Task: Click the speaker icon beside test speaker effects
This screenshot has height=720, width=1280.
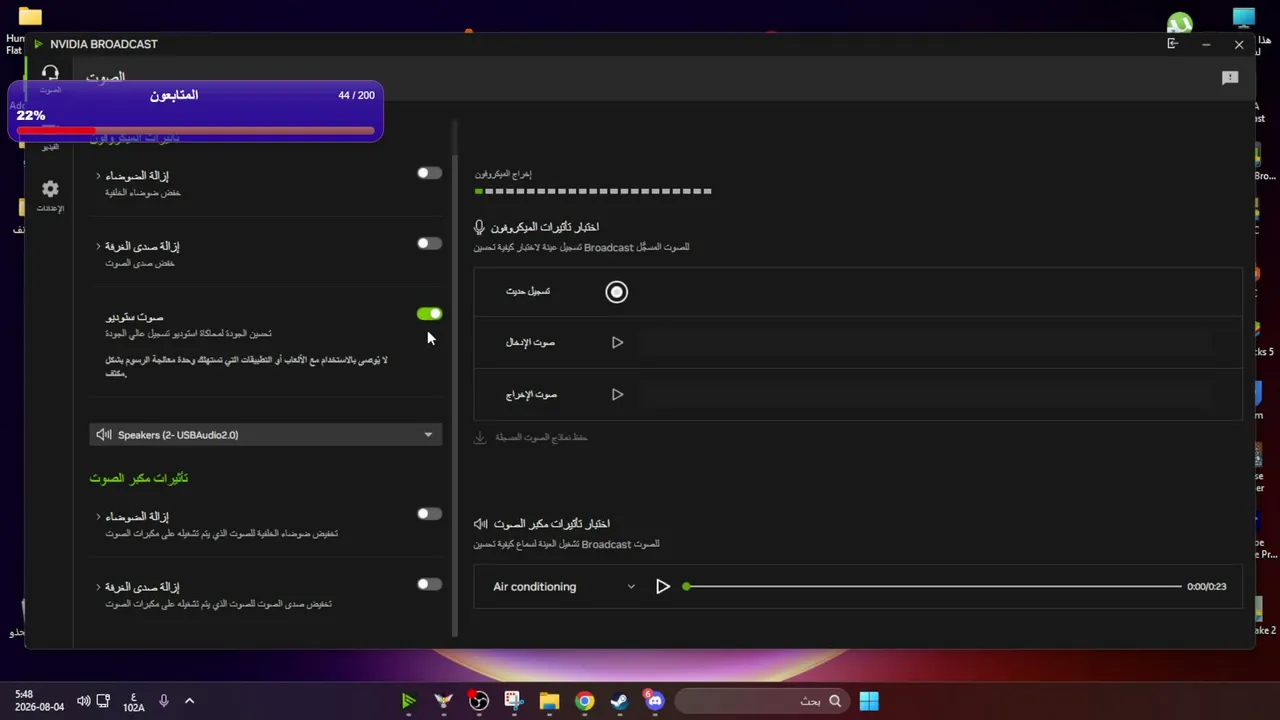Action: [x=480, y=524]
